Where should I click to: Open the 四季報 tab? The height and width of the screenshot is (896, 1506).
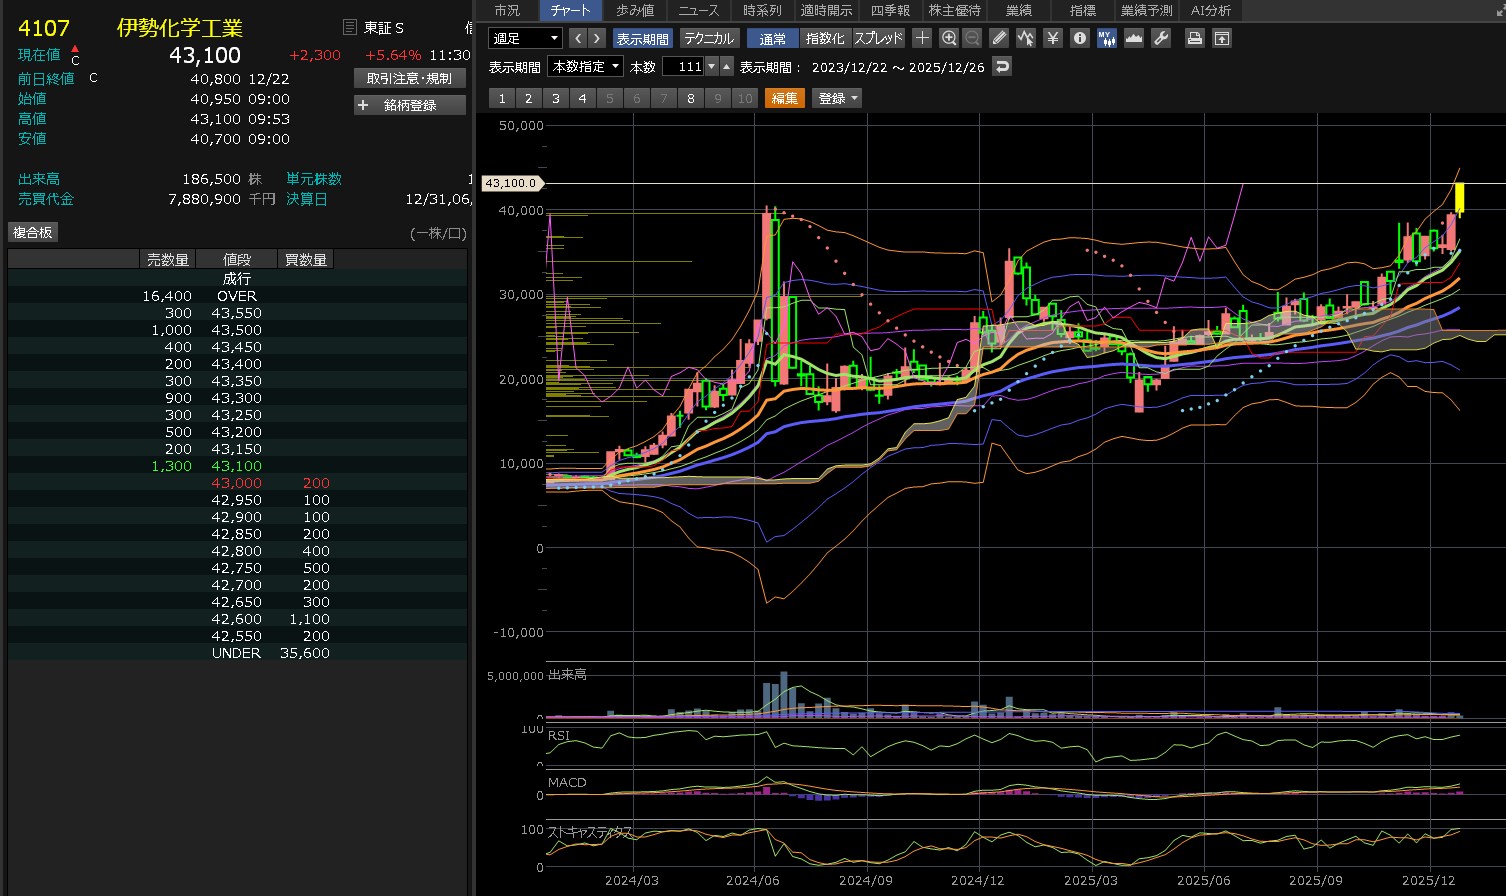click(889, 10)
